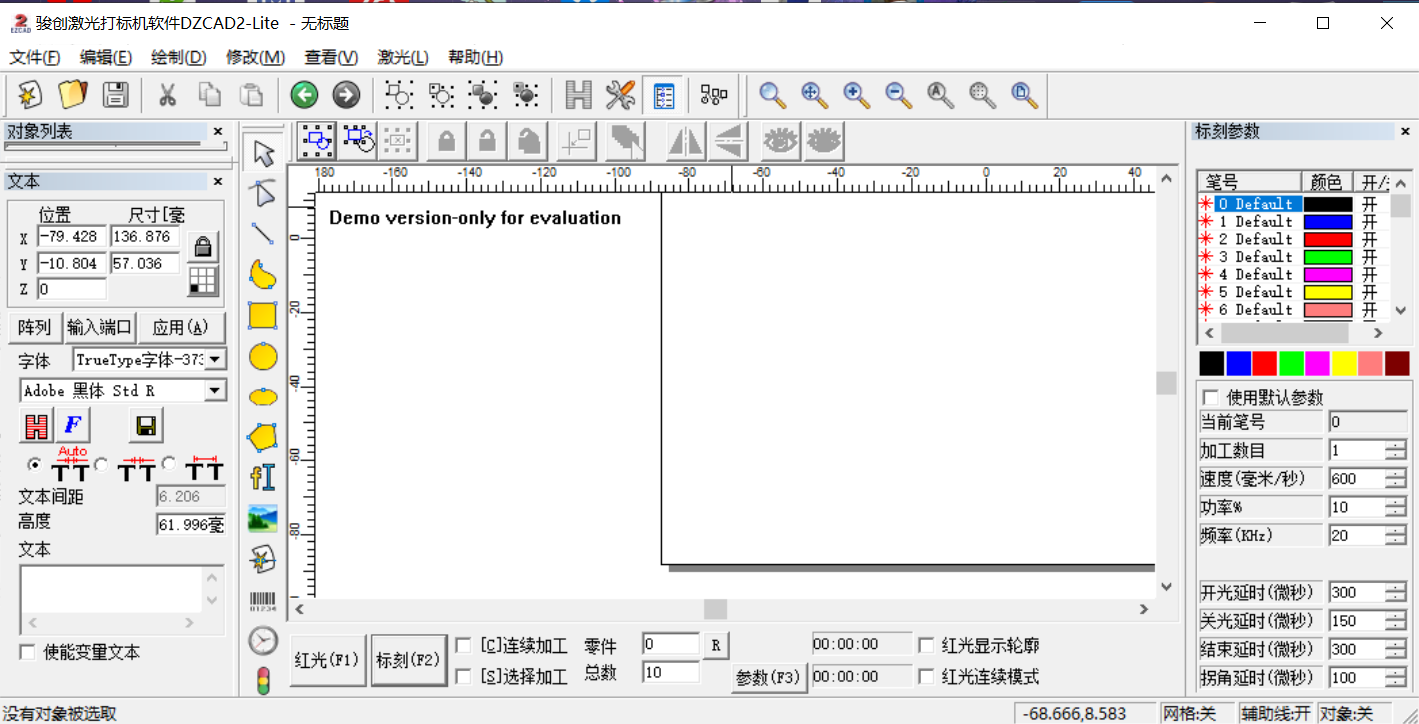The height and width of the screenshot is (724, 1419).
Task: Adjust 结束延时 spinner arrows
Action: coord(1396,649)
